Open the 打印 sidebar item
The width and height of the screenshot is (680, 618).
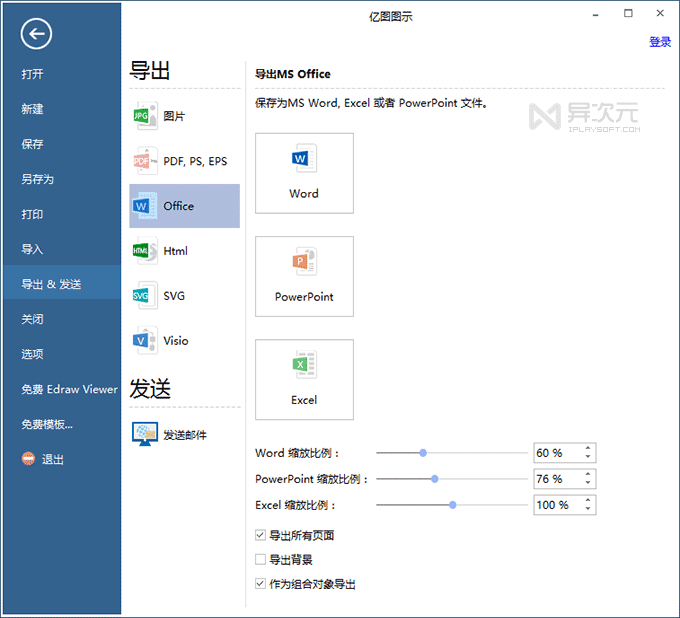(33, 214)
